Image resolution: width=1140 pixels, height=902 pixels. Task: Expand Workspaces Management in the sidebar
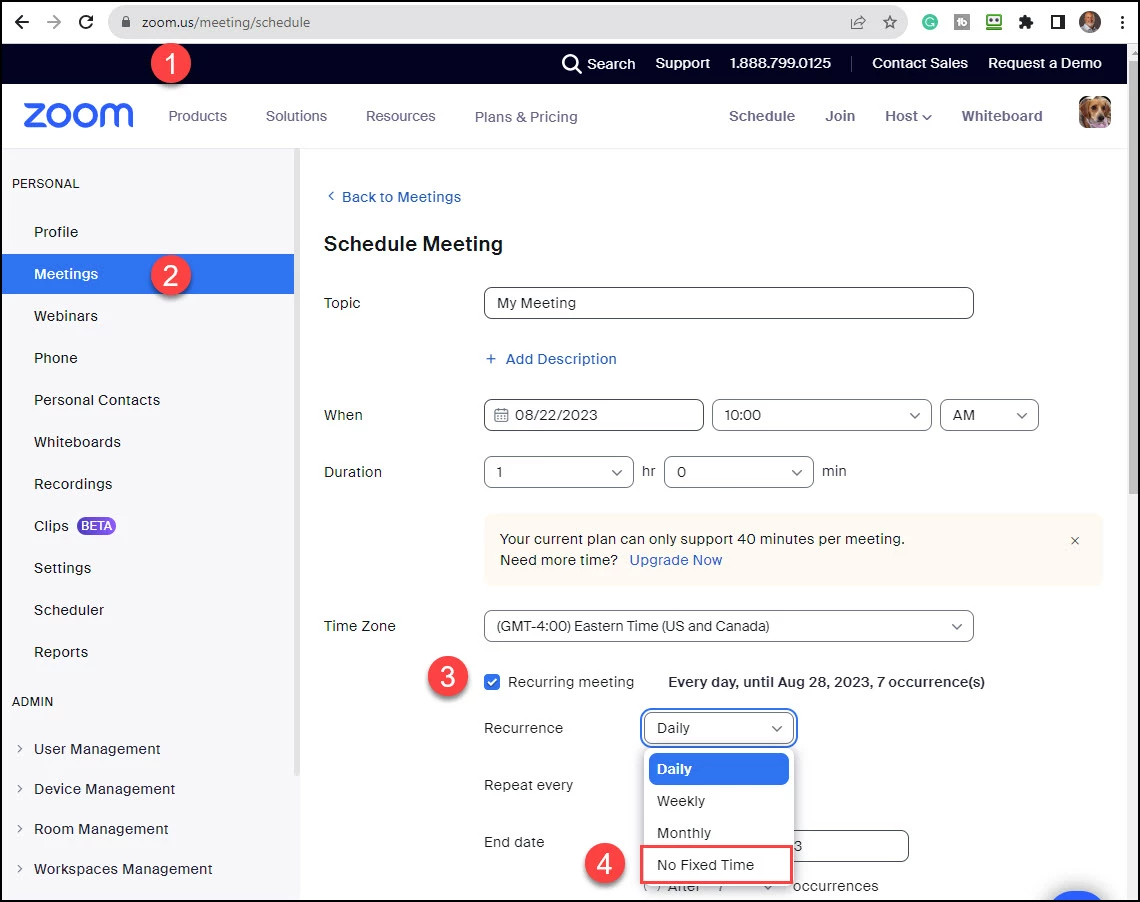click(x=20, y=869)
